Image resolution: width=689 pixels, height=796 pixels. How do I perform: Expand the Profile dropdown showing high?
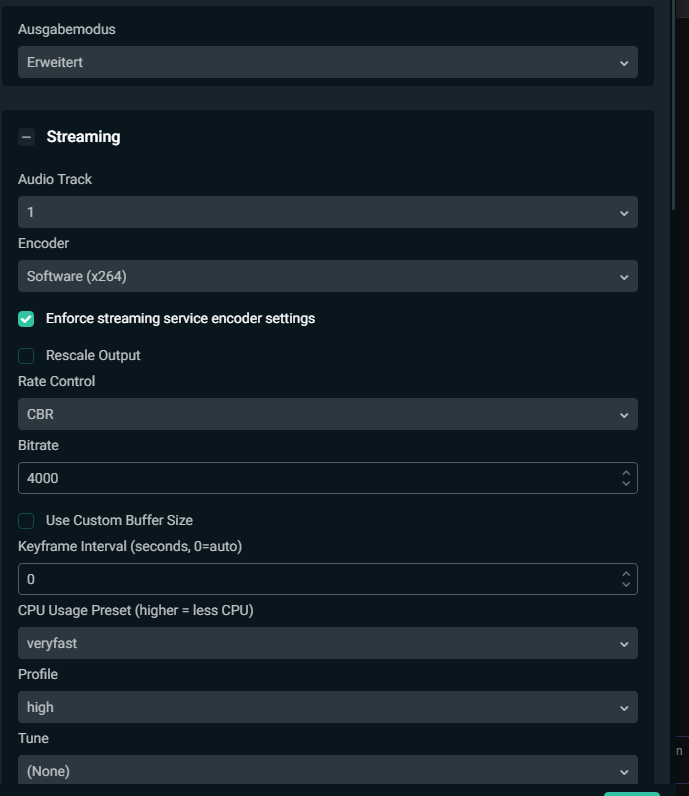tap(327, 707)
